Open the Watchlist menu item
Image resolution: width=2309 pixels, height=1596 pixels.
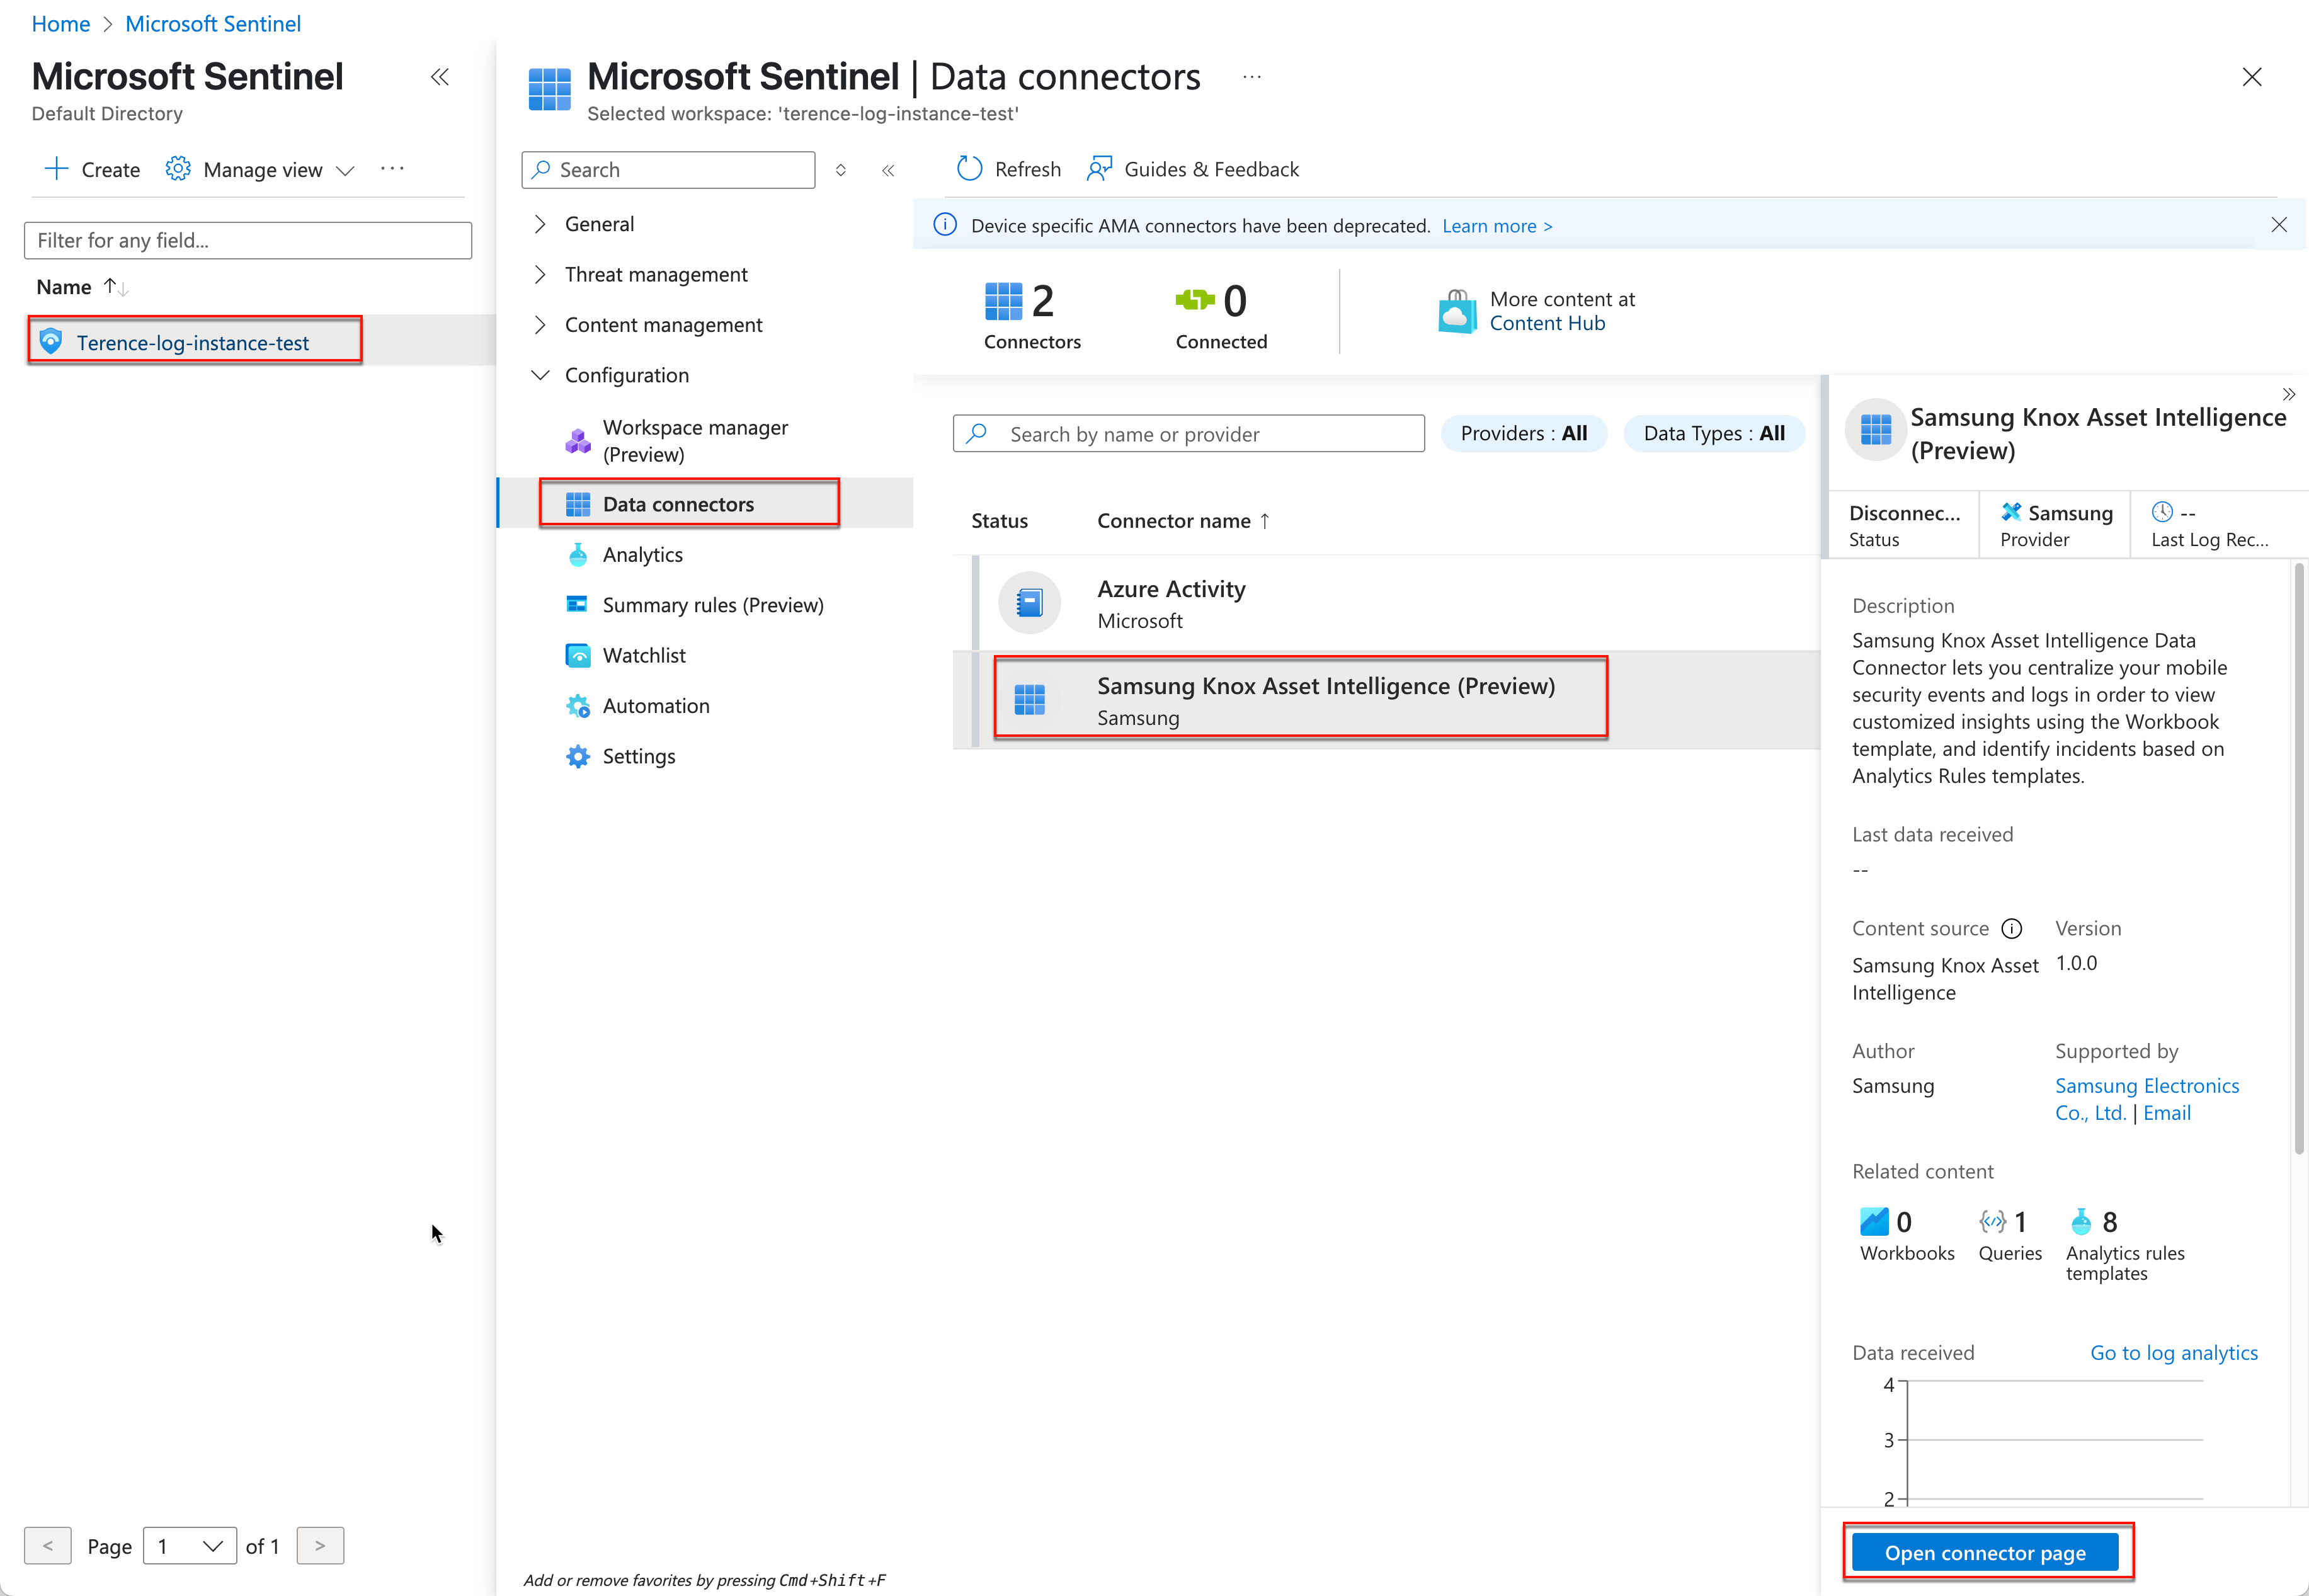pos(644,656)
